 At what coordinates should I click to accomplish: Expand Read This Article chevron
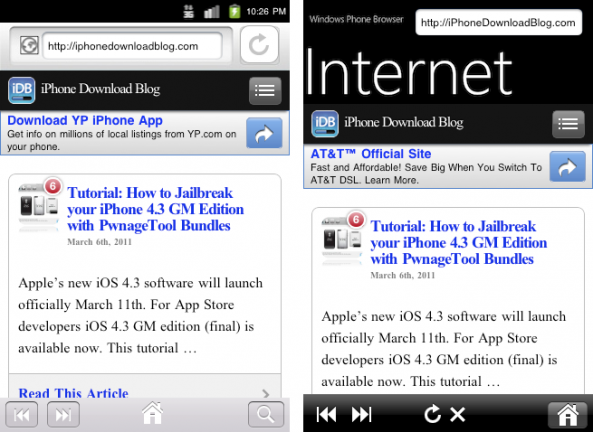click(266, 393)
